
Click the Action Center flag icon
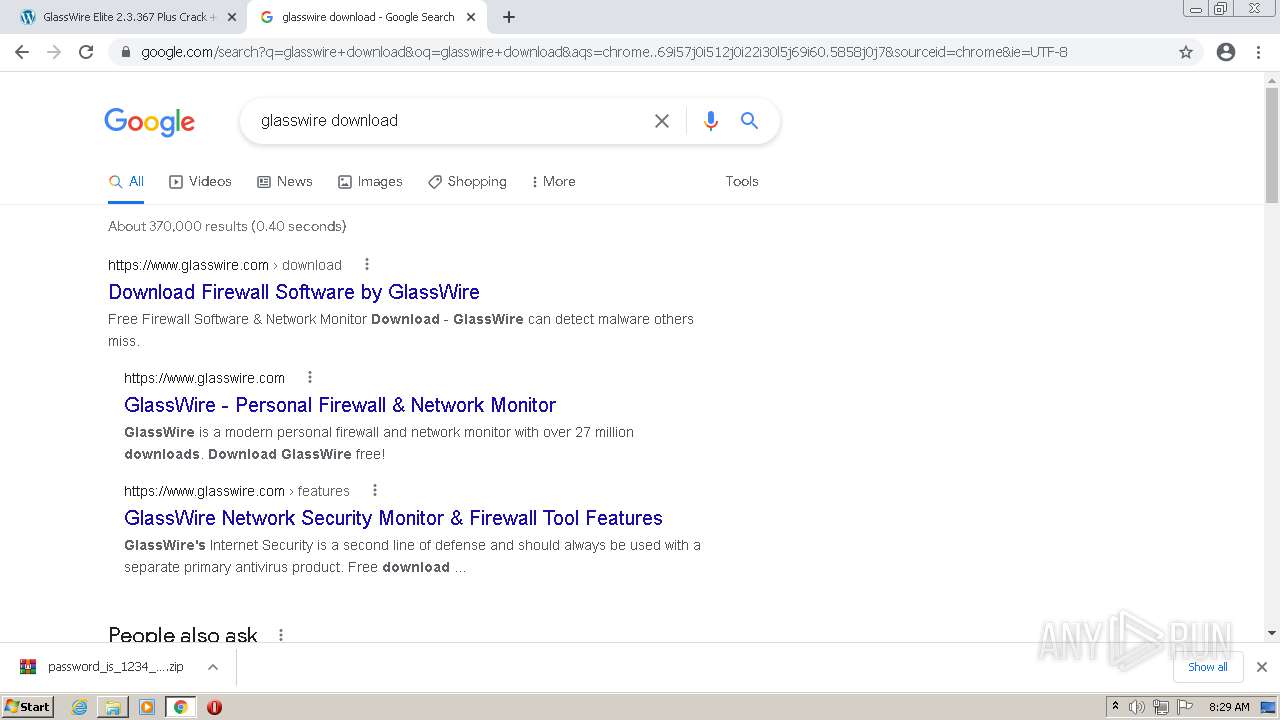click(1185, 707)
